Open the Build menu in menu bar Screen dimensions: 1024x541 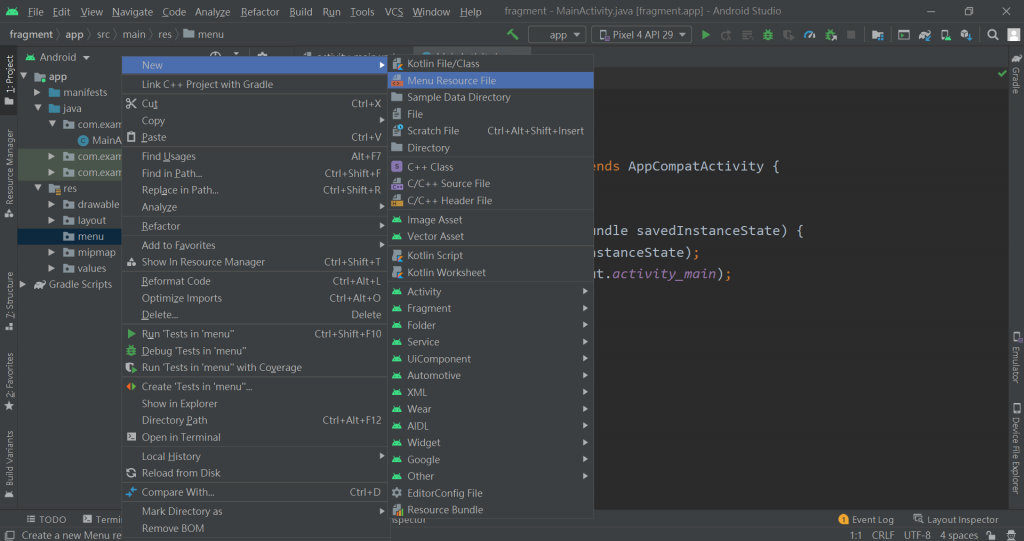[300, 12]
